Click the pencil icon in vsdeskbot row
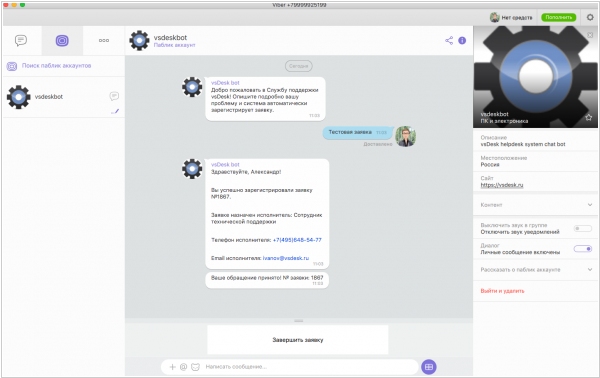The image size is (600, 378). [x=115, y=111]
